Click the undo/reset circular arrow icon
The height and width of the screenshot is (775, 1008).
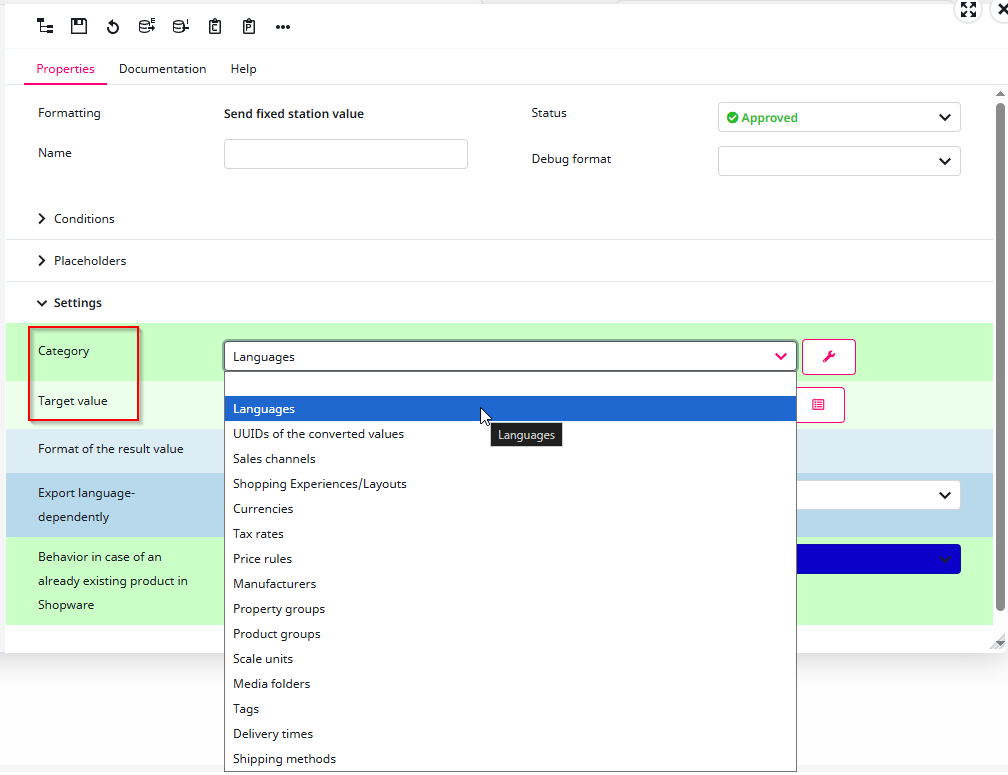[113, 26]
